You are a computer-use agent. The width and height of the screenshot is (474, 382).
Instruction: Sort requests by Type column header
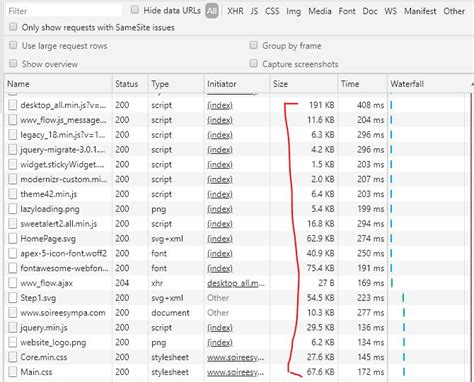[x=176, y=84]
